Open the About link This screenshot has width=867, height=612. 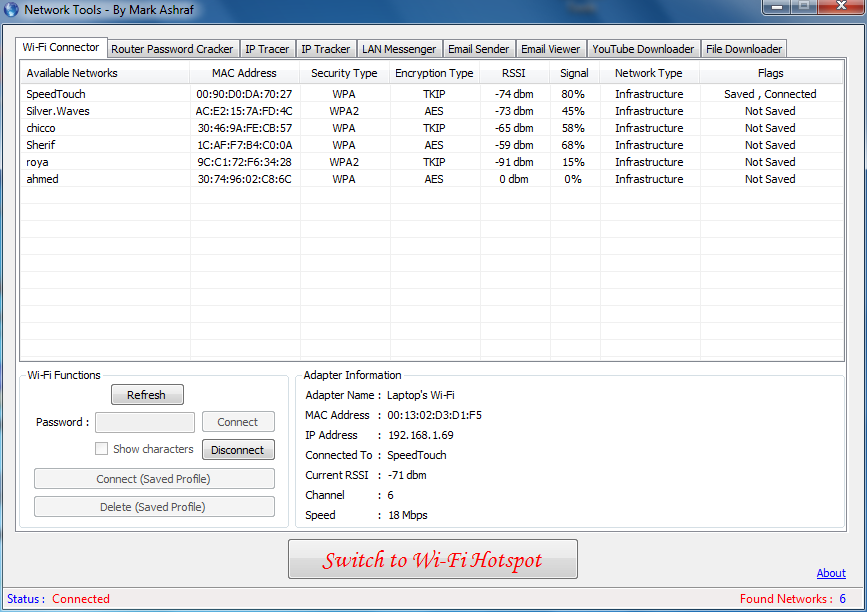pyautogui.click(x=831, y=573)
